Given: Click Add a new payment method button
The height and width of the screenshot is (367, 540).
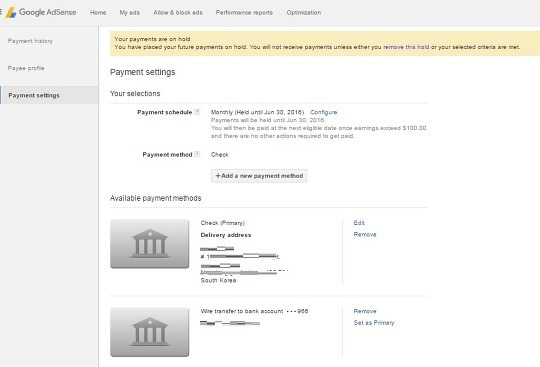Looking at the screenshot, I should [259, 176].
